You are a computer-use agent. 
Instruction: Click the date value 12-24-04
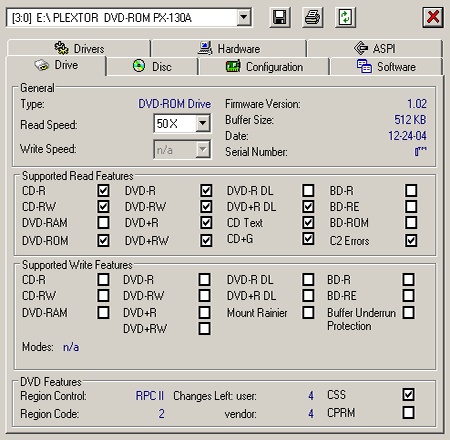pyautogui.click(x=407, y=136)
